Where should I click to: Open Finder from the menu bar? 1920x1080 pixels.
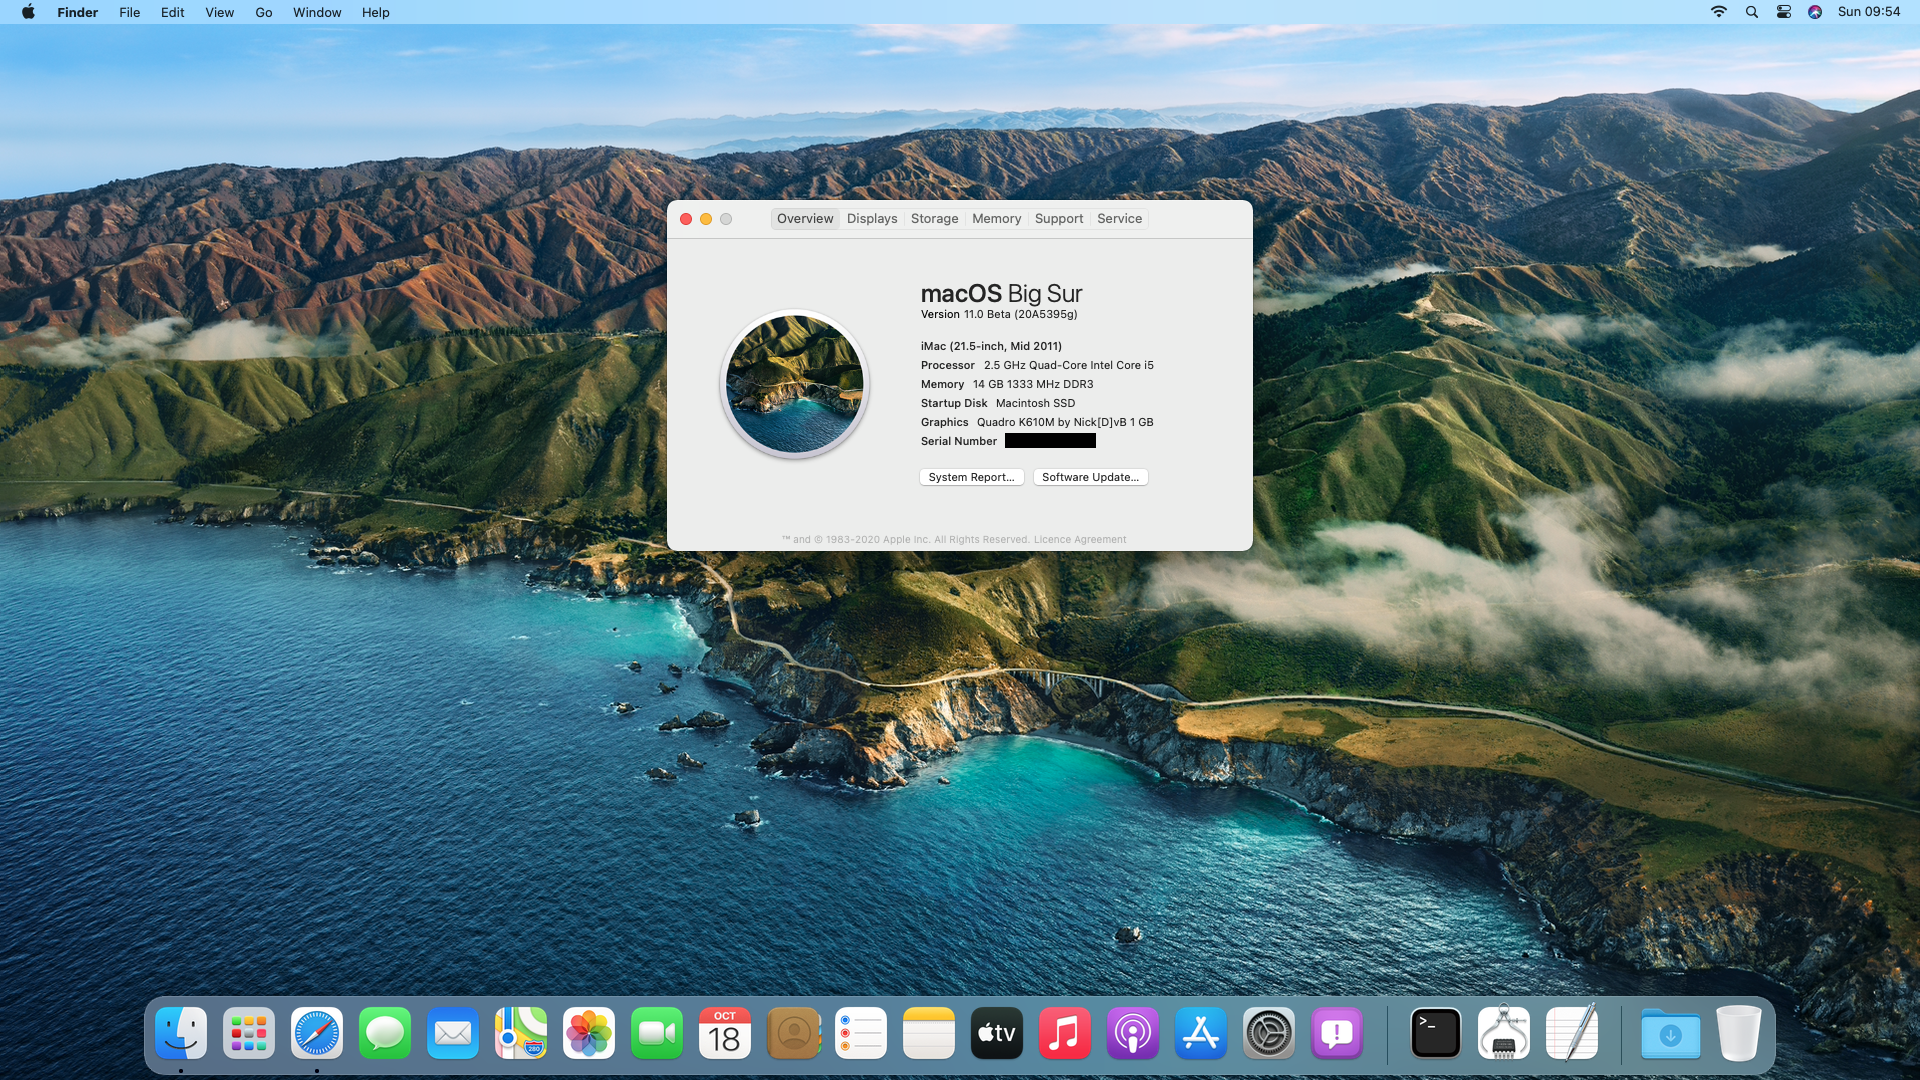(75, 12)
